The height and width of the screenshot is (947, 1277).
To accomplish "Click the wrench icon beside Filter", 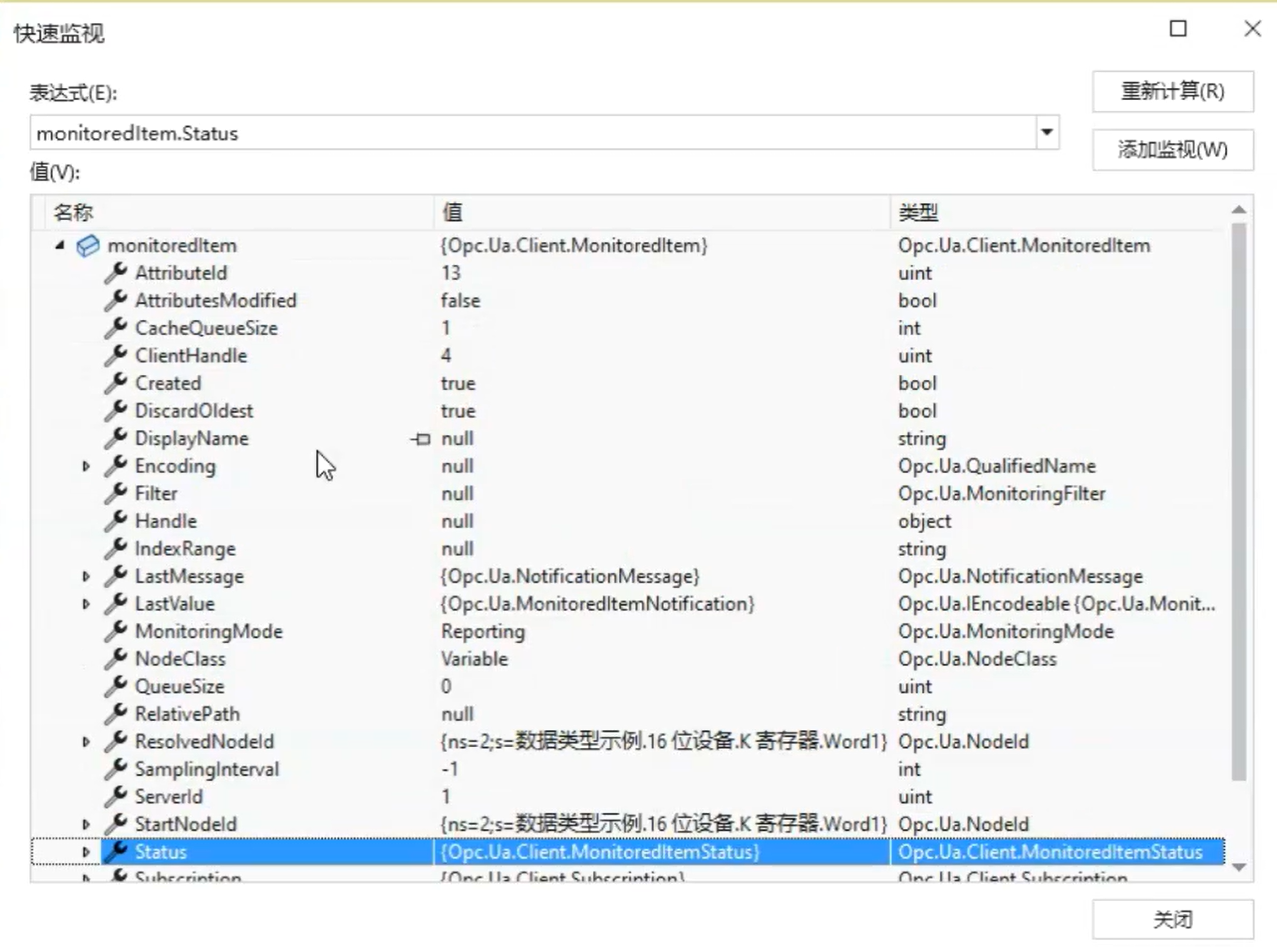I will tap(116, 493).
